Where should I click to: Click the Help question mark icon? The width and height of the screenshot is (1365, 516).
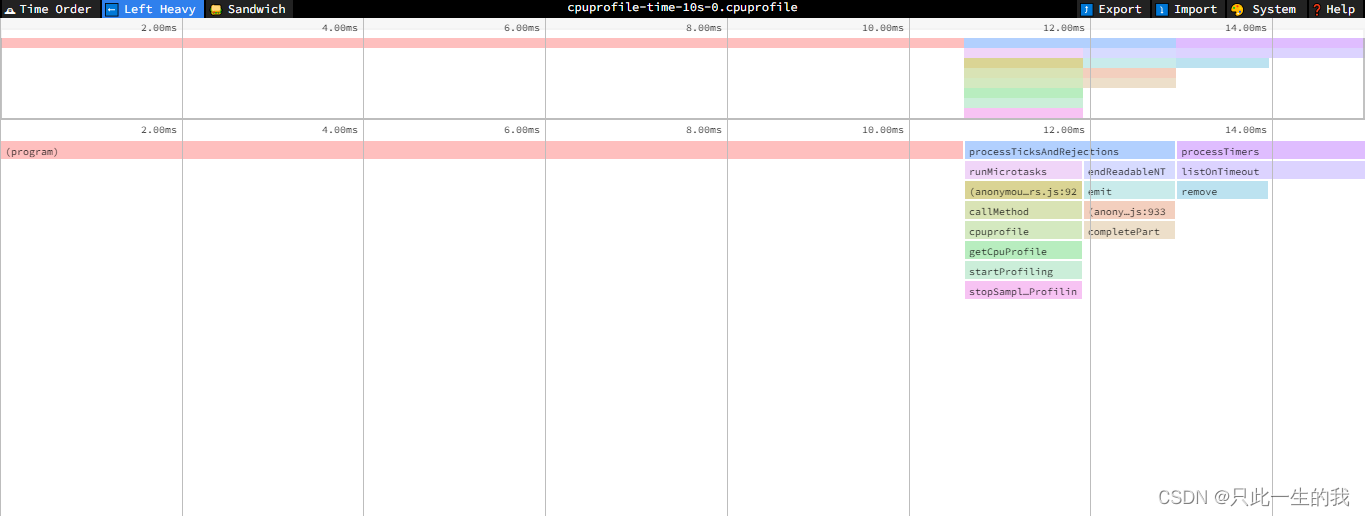[1317, 9]
